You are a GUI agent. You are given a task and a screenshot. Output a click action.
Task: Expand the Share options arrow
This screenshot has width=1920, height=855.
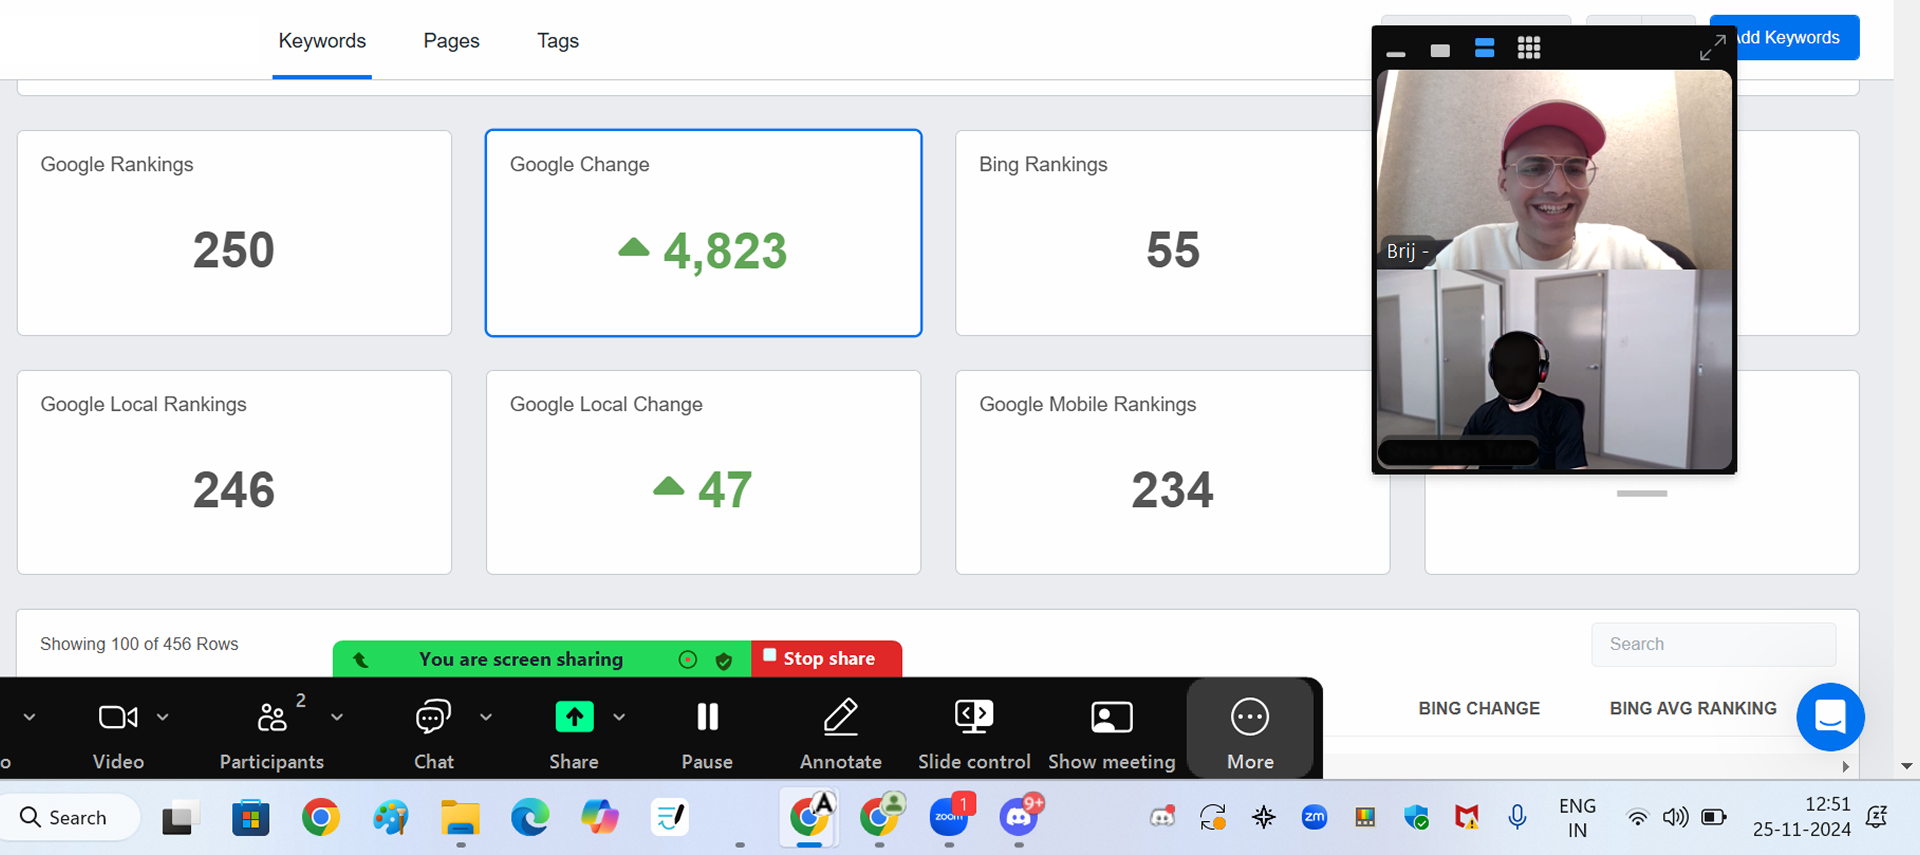619,717
